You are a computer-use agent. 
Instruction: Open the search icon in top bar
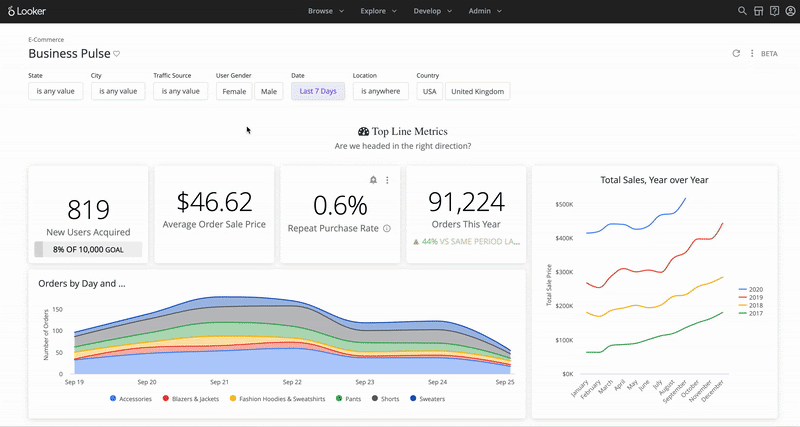[x=742, y=11]
